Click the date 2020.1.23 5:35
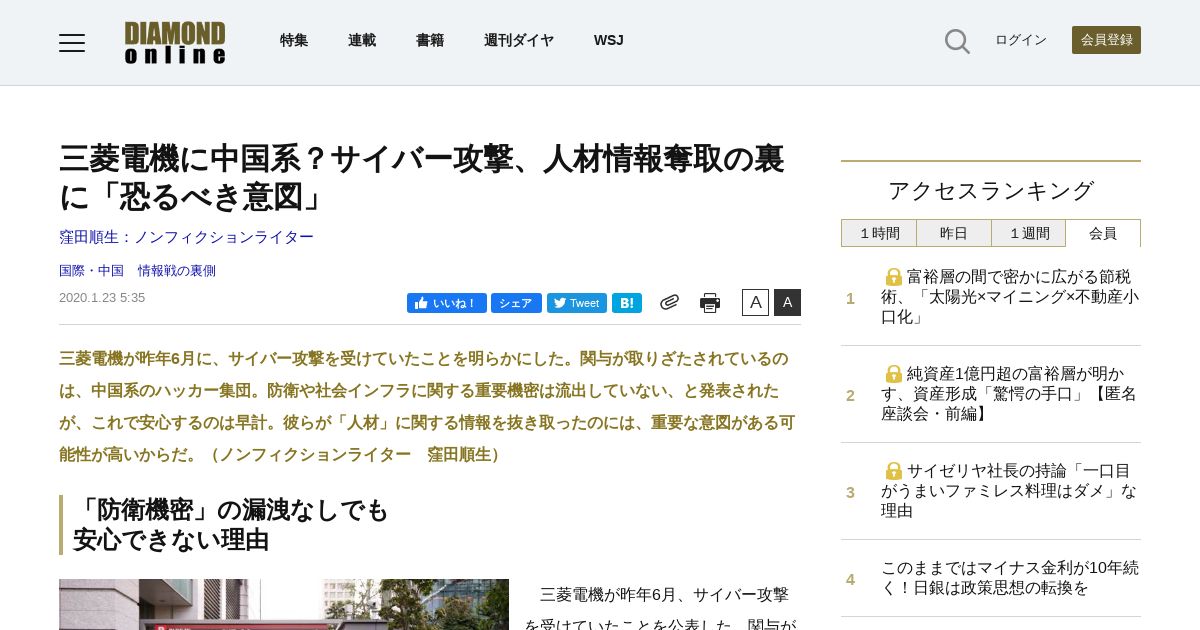The image size is (1200, 630). click(x=102, y=298)
